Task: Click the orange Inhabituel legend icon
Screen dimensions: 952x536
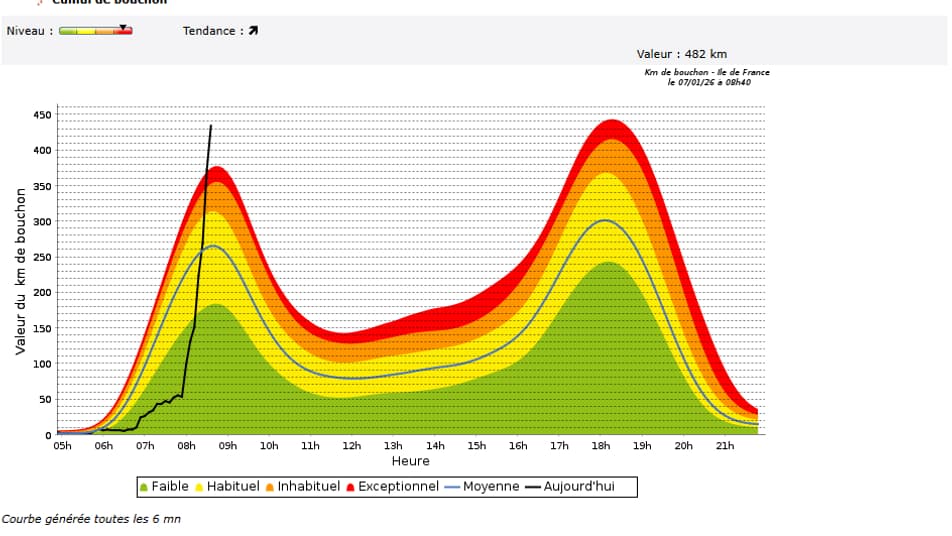Action: coord(270,487)
